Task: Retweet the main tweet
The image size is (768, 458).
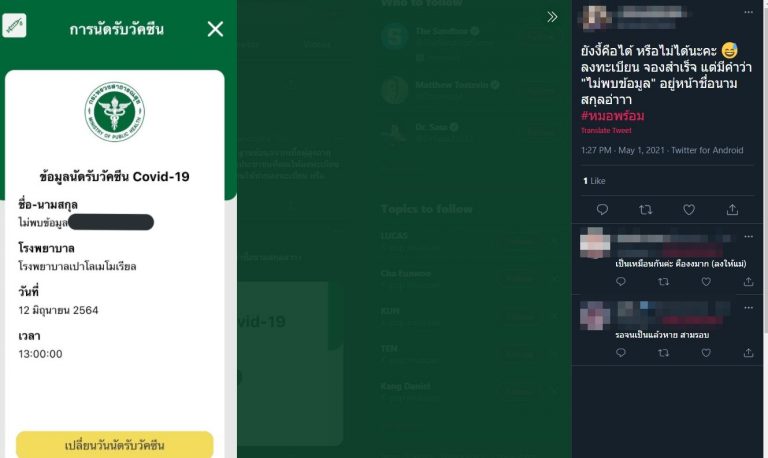Action: 646,210
